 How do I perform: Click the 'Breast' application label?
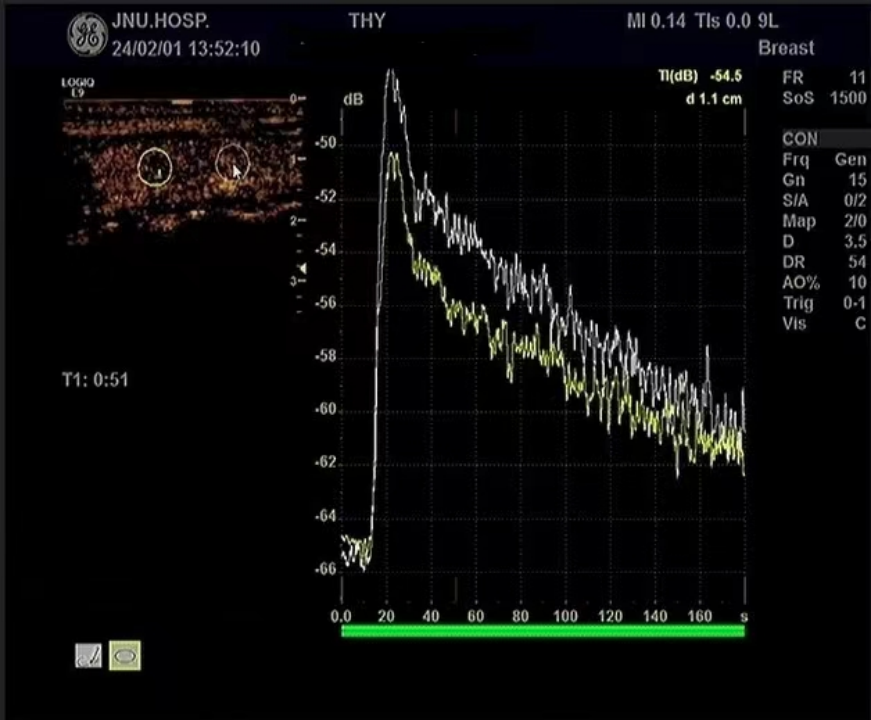coord(786,48)
